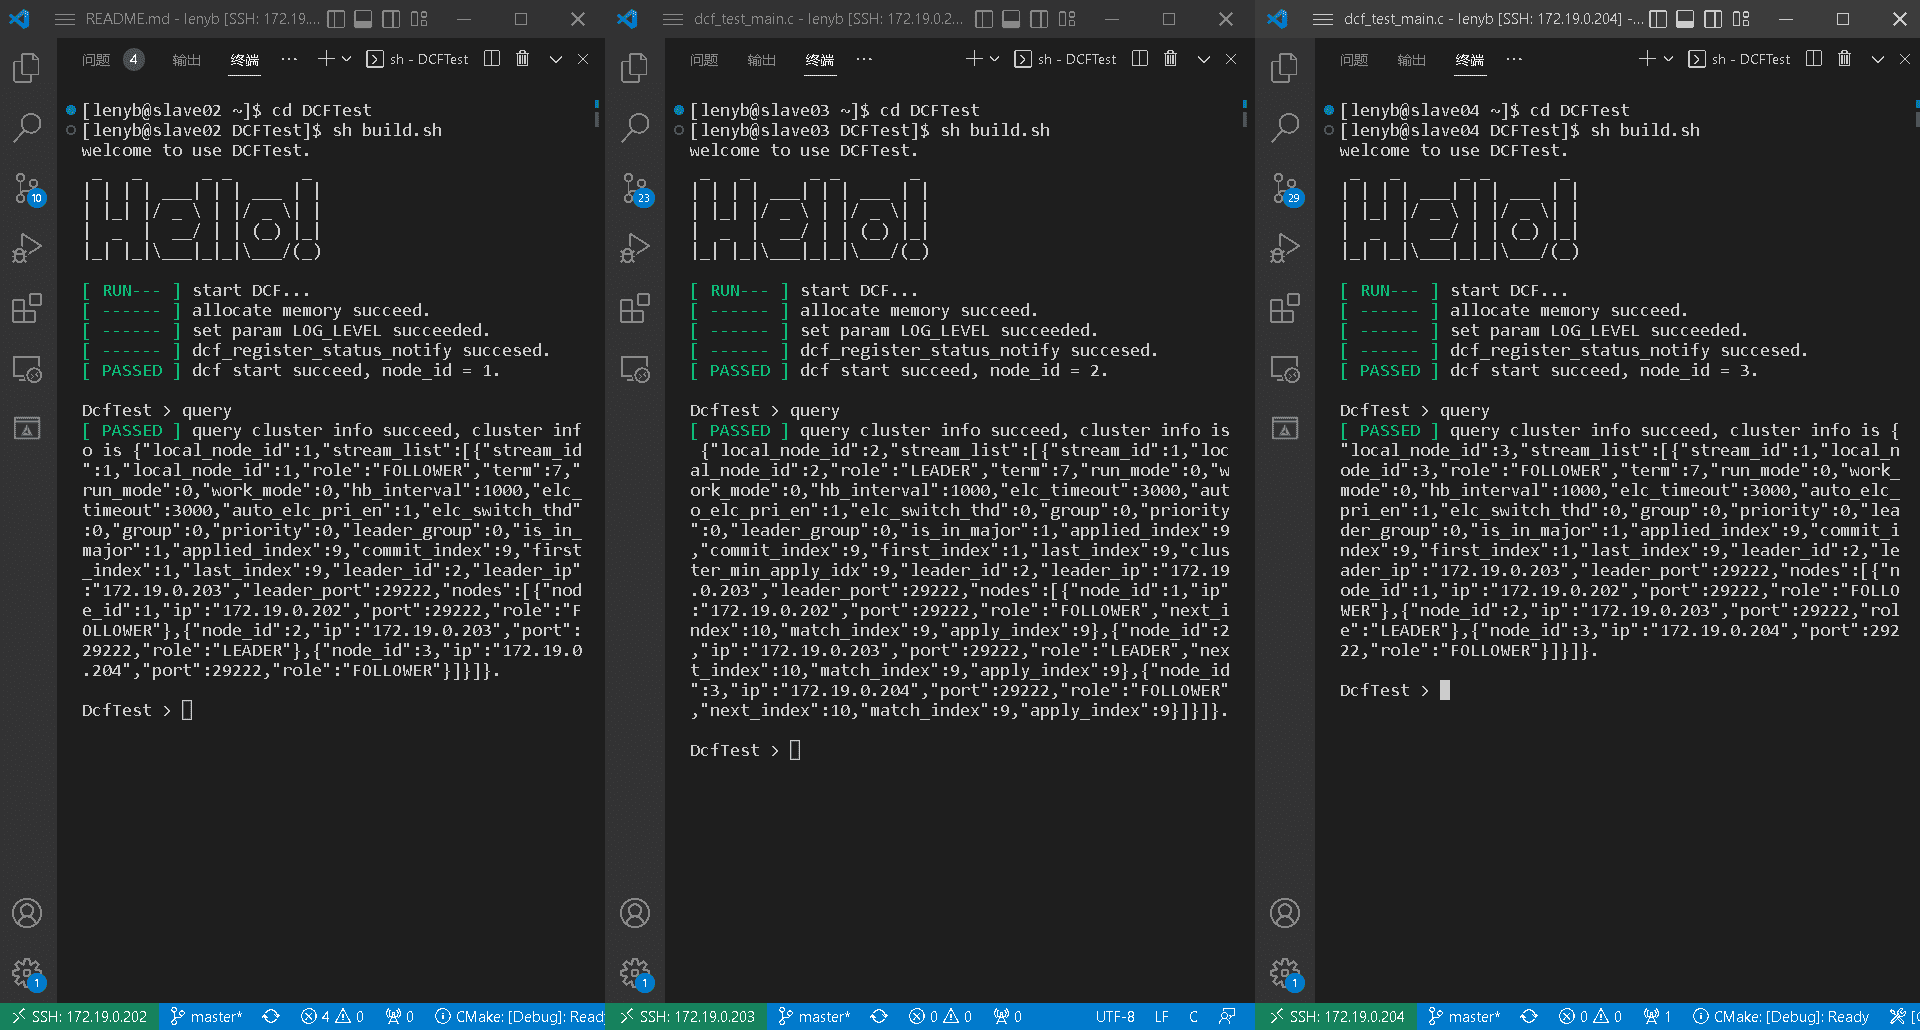
Task: Click SSH: 172.19.0.202 remote indicator
Action: (79, 1017)
